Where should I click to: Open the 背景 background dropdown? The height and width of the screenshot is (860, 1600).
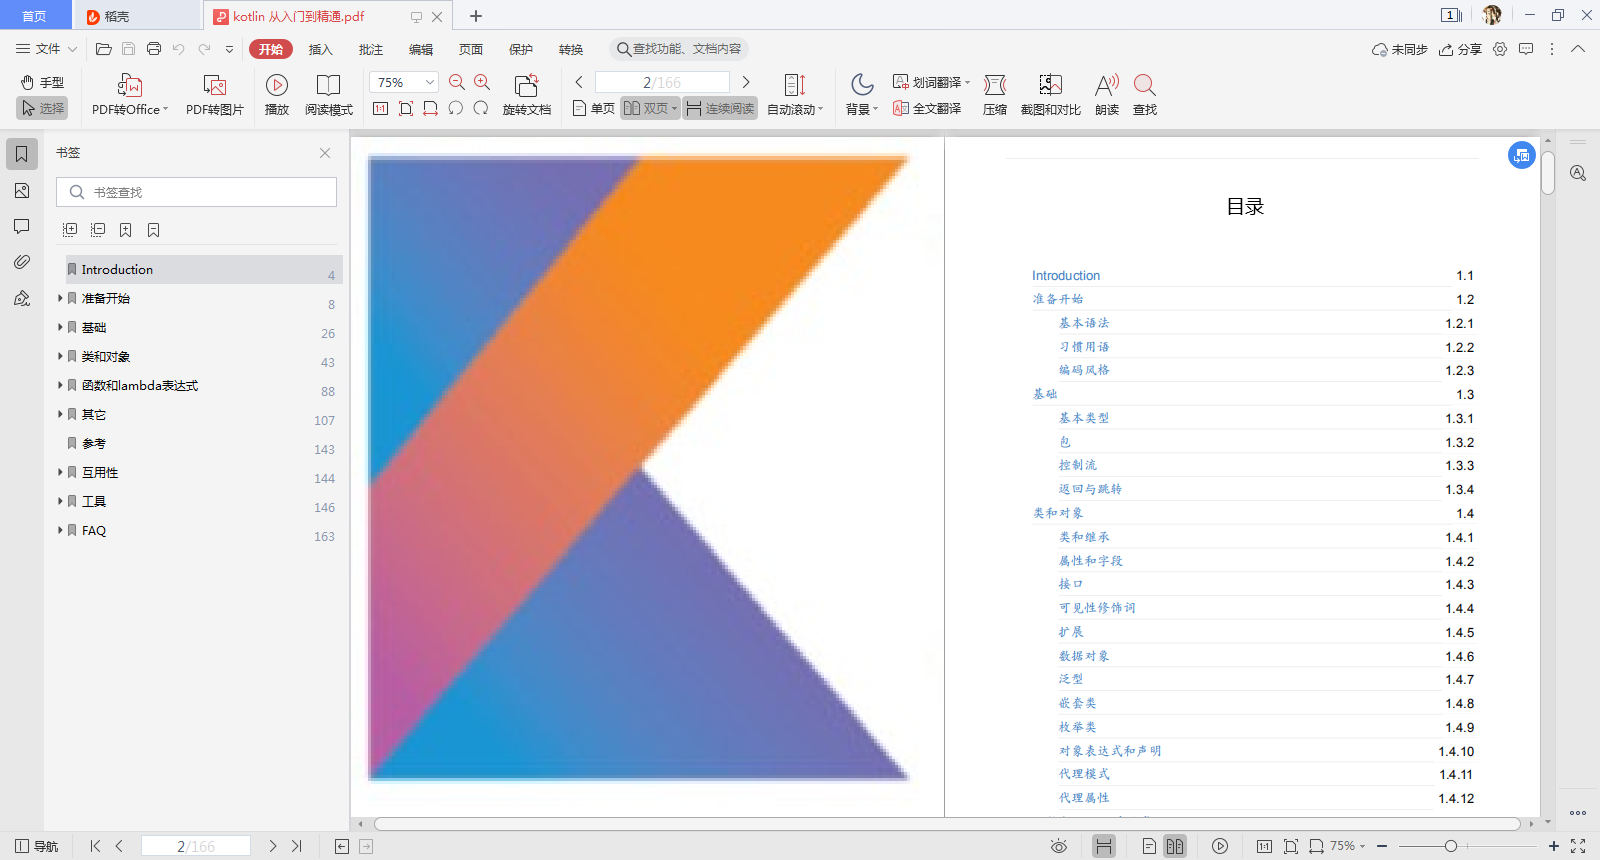tap(862, 95)
